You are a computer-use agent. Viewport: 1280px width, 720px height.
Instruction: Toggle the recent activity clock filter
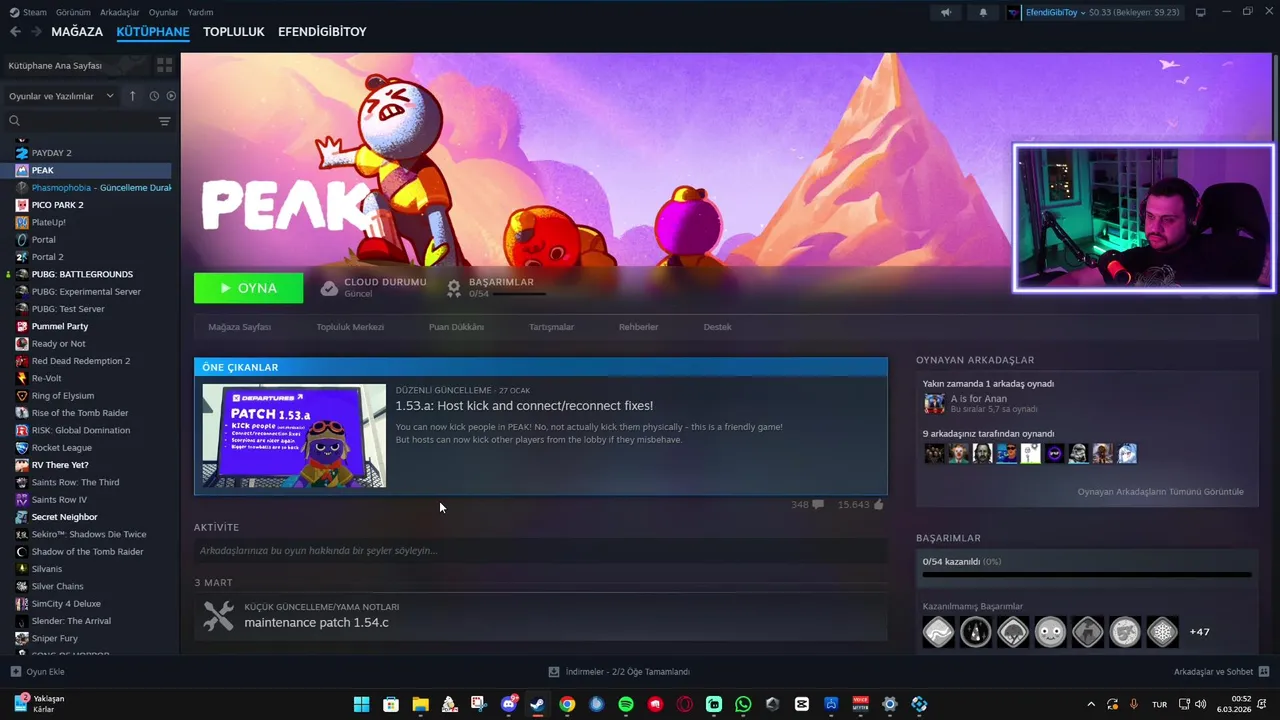pos(154,96)
